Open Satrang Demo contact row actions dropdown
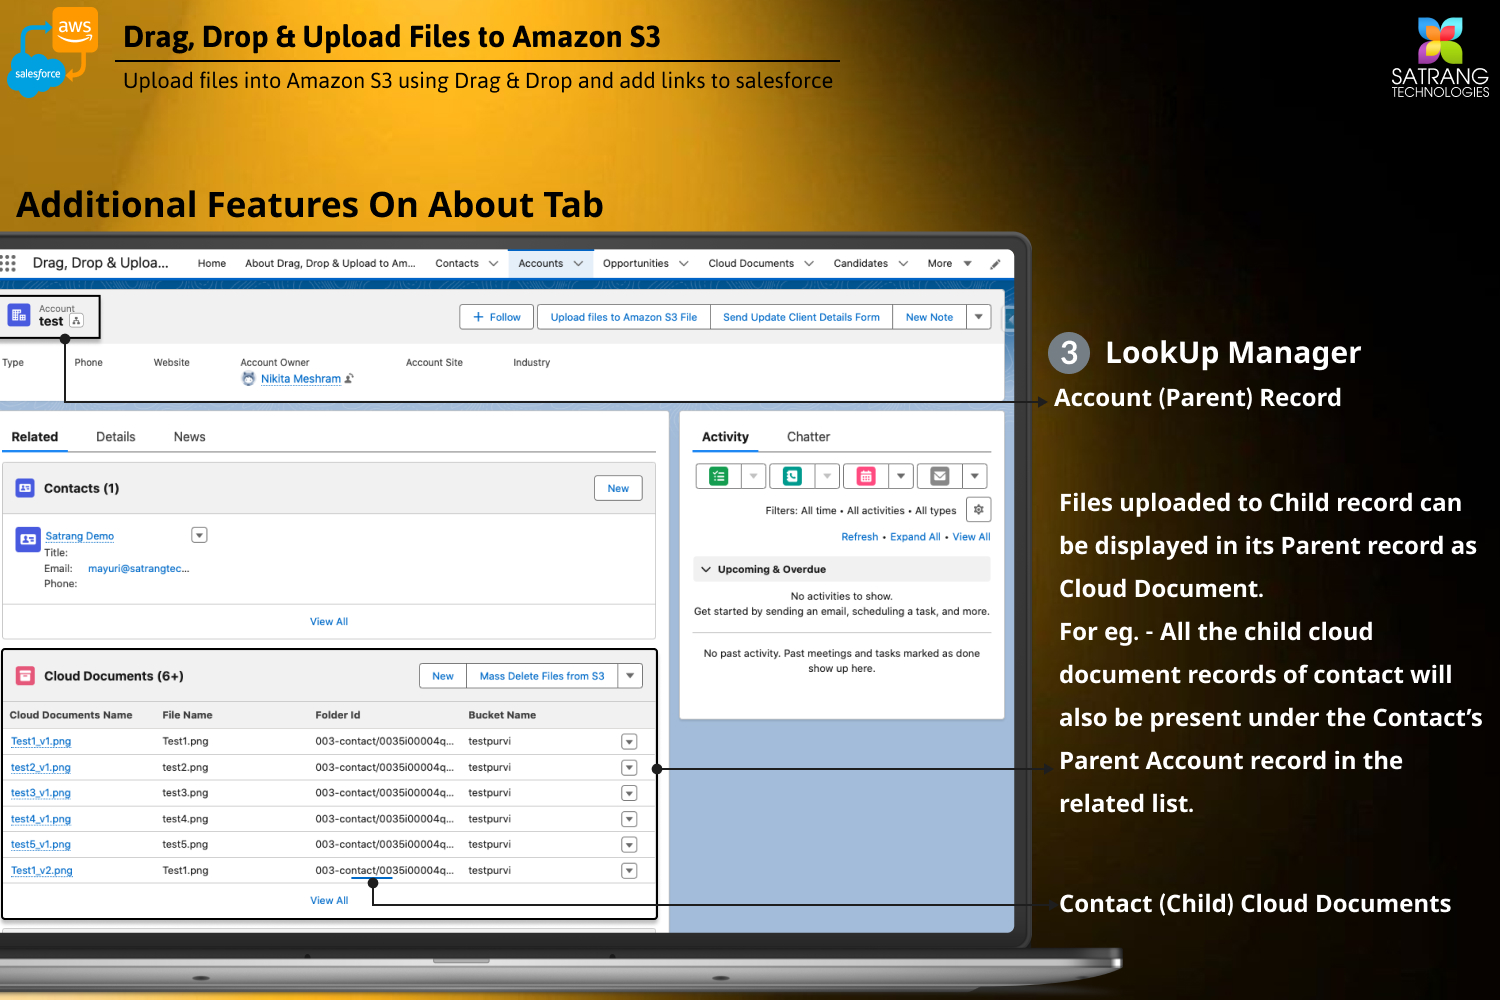Viewport: 1500px width, 1000px height. click(199, 535)
